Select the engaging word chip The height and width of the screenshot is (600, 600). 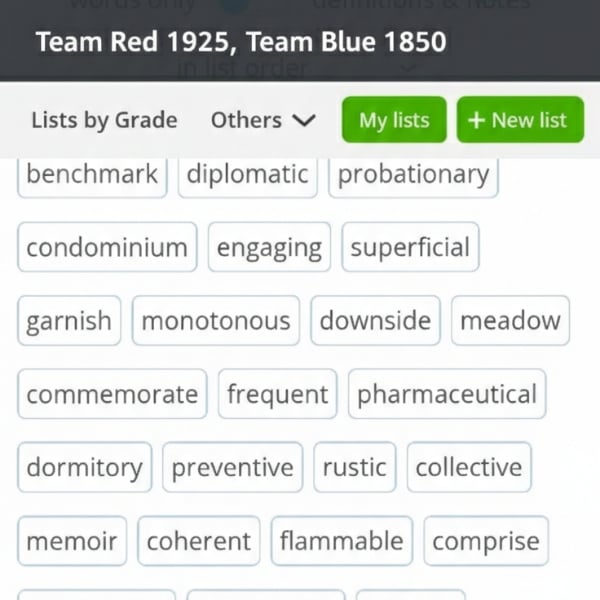coord(270,248)
